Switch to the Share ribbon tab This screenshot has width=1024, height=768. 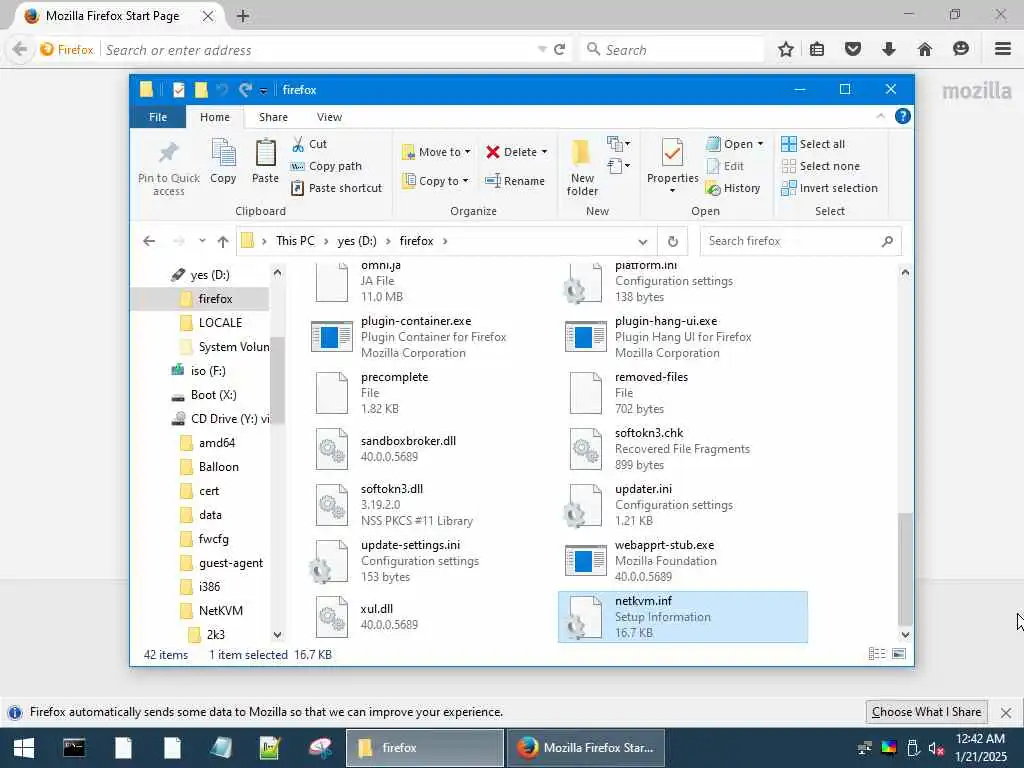(273, 117)
